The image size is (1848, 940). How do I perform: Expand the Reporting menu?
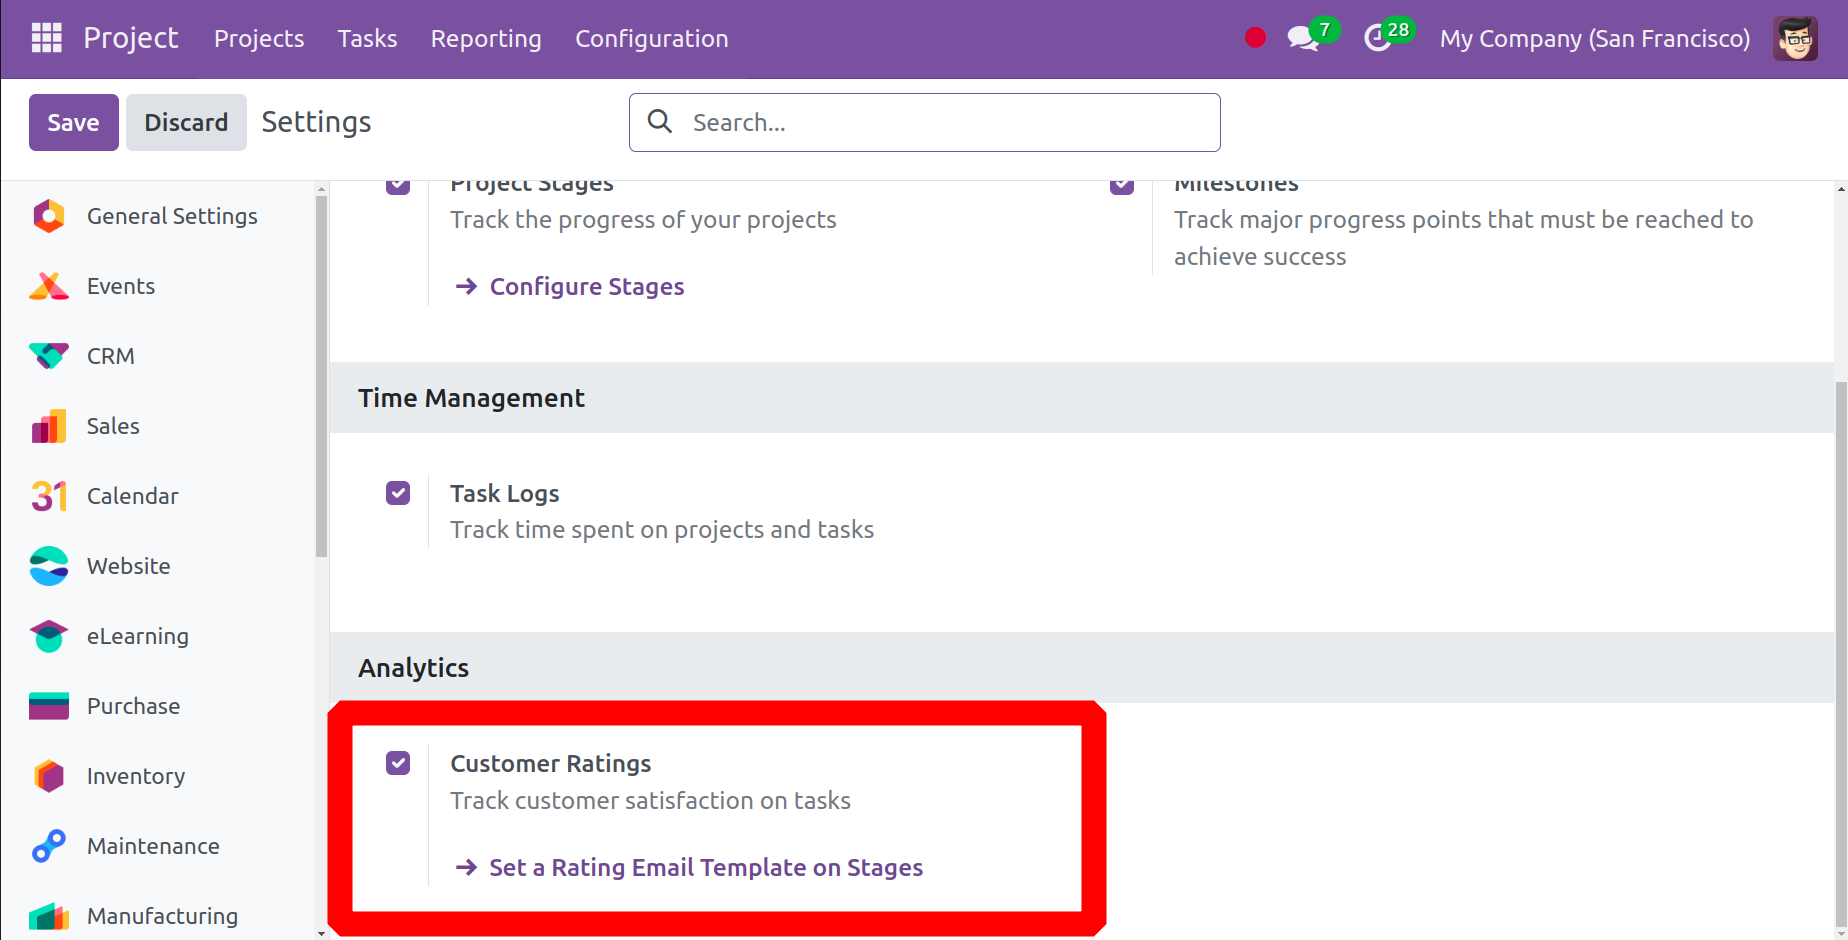point(485,38)
